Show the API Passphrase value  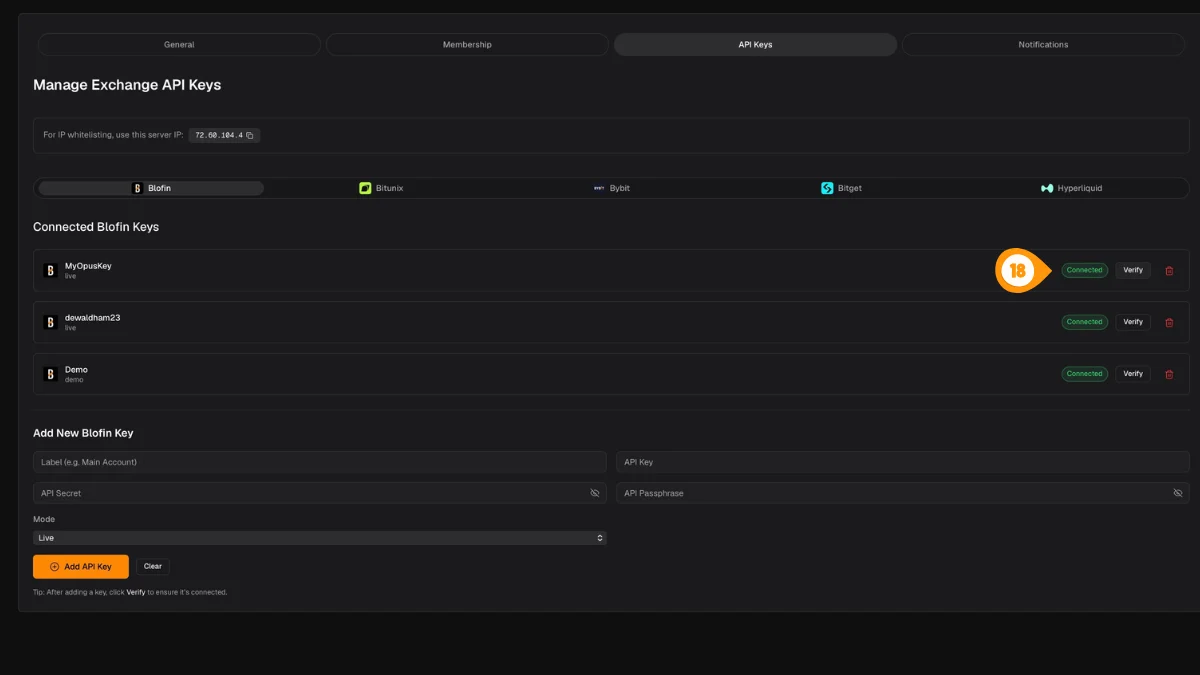1178,493
